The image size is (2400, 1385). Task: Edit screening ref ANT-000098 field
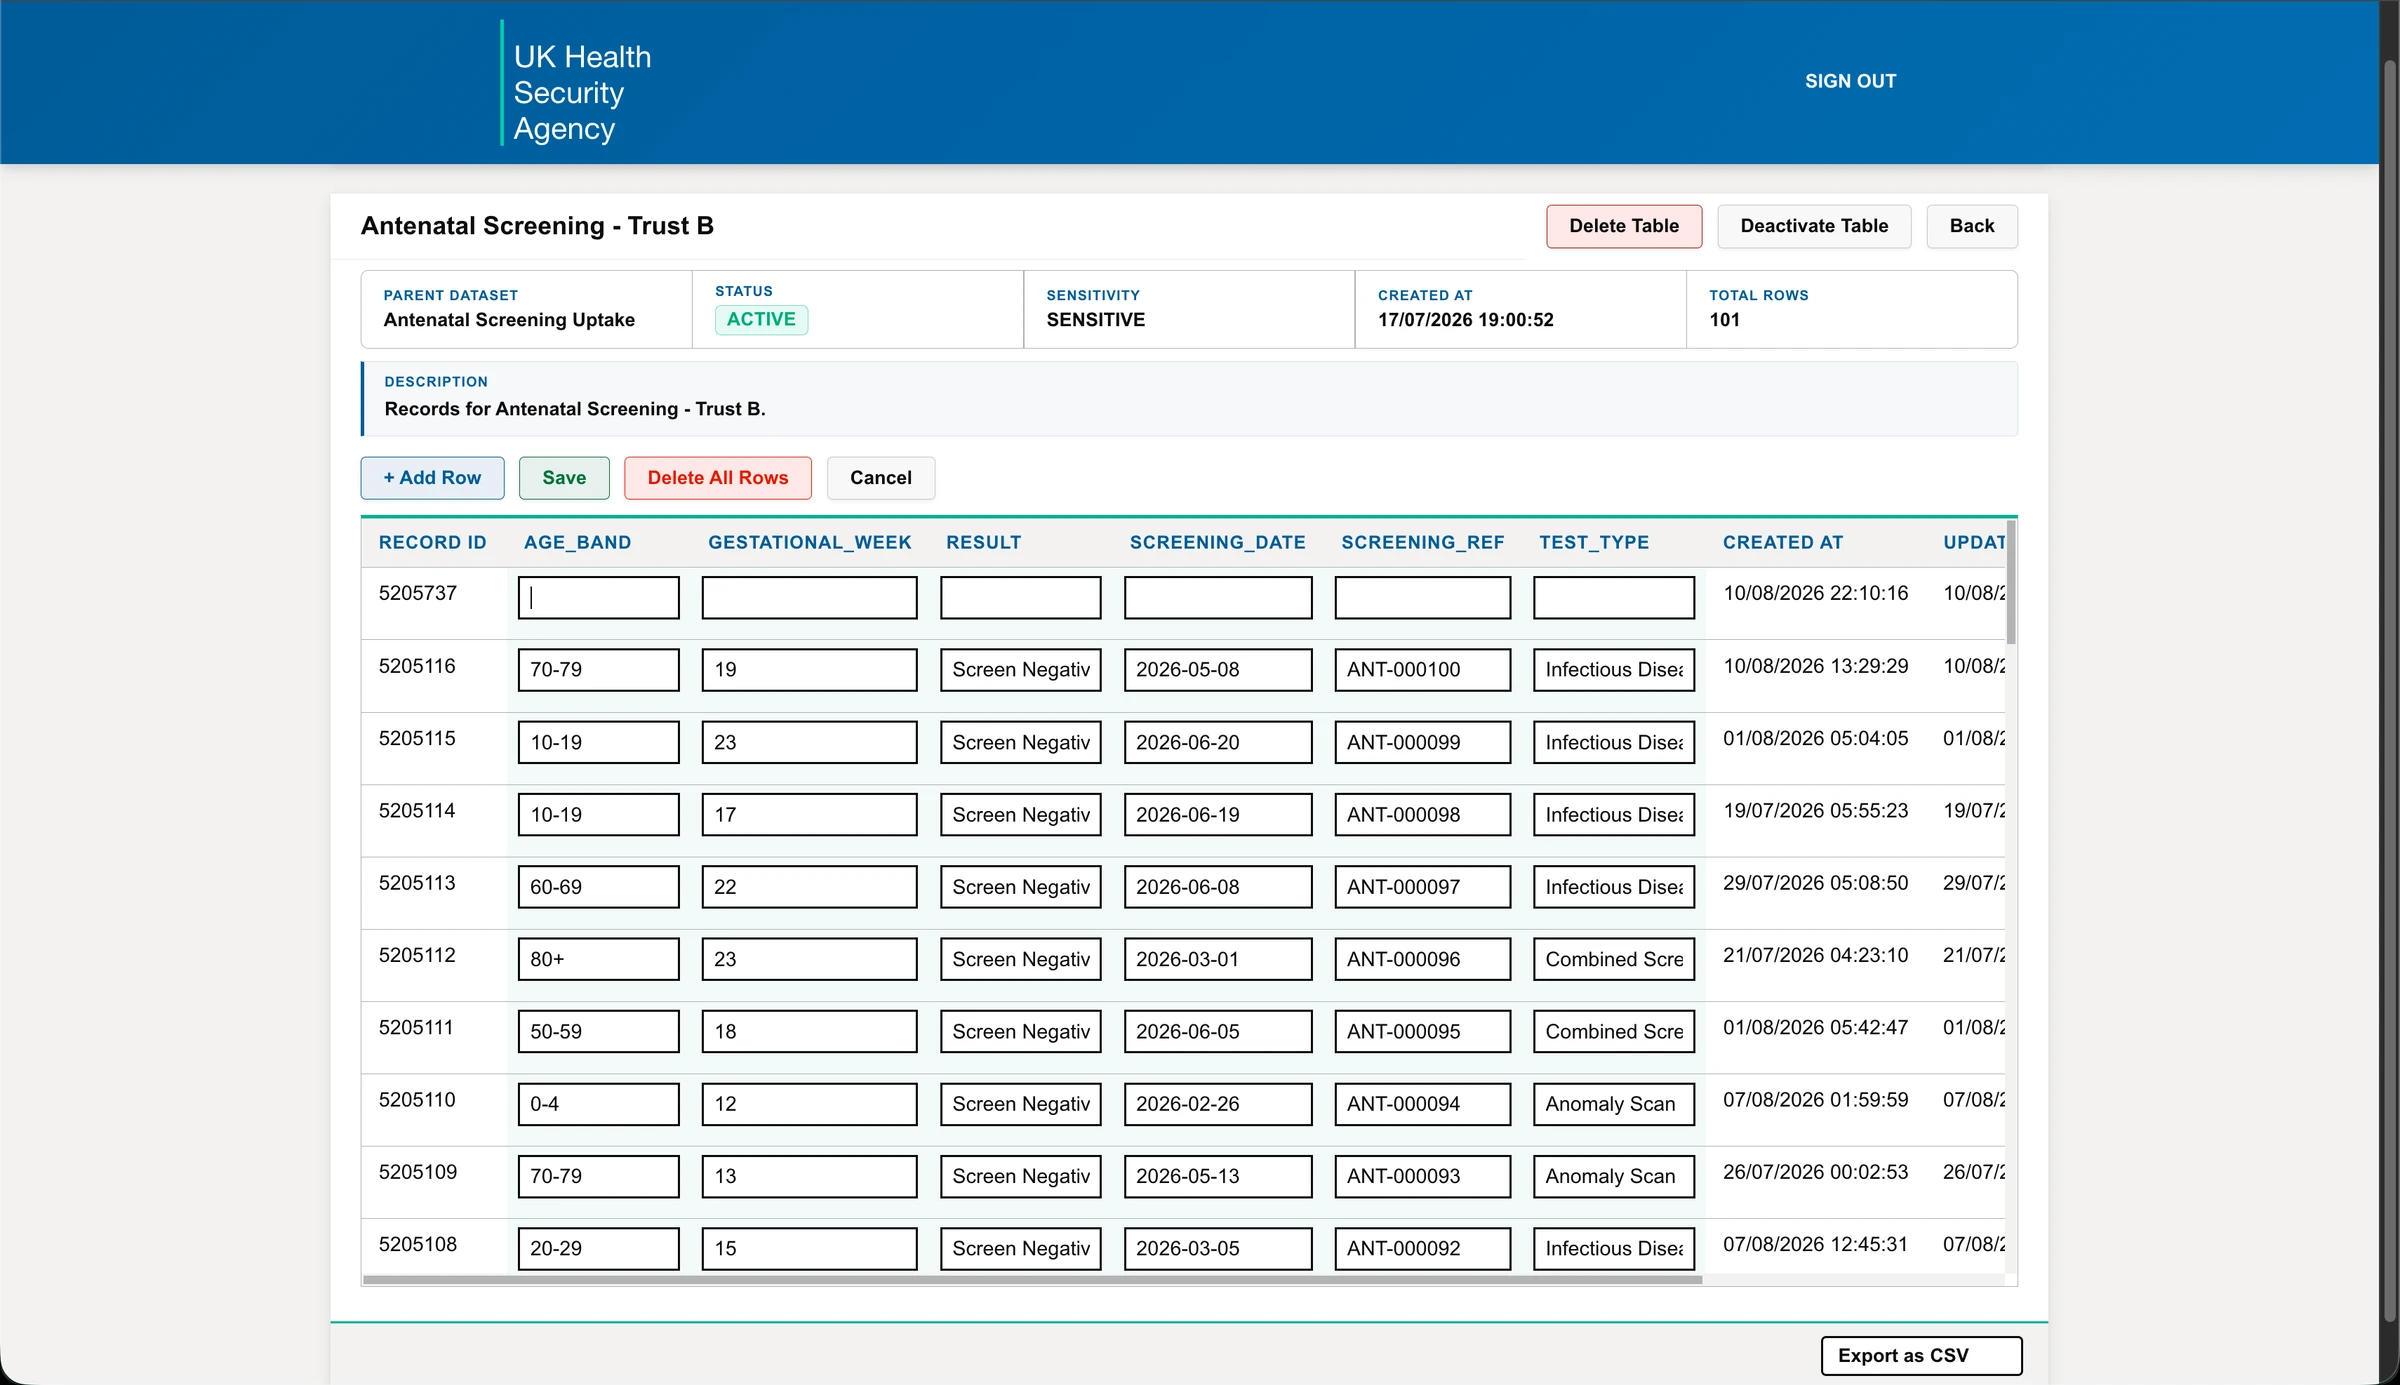pos(1422,814)
